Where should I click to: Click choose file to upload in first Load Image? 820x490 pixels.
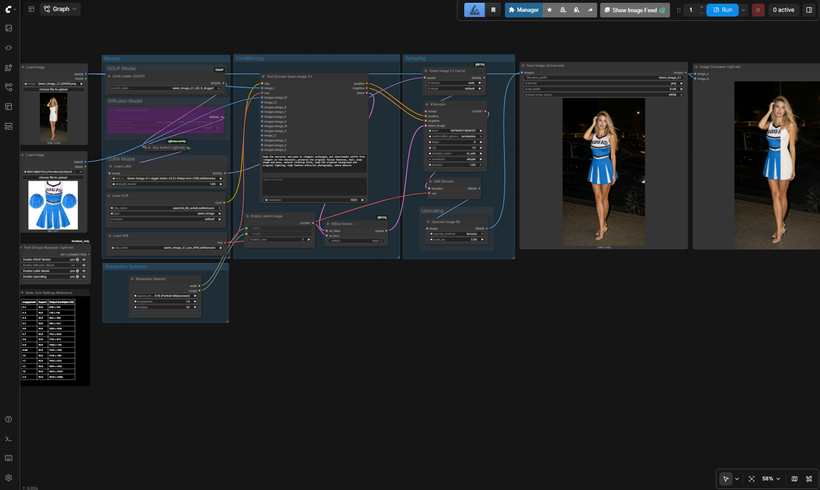pyautogui.click(x=53, y=89)
